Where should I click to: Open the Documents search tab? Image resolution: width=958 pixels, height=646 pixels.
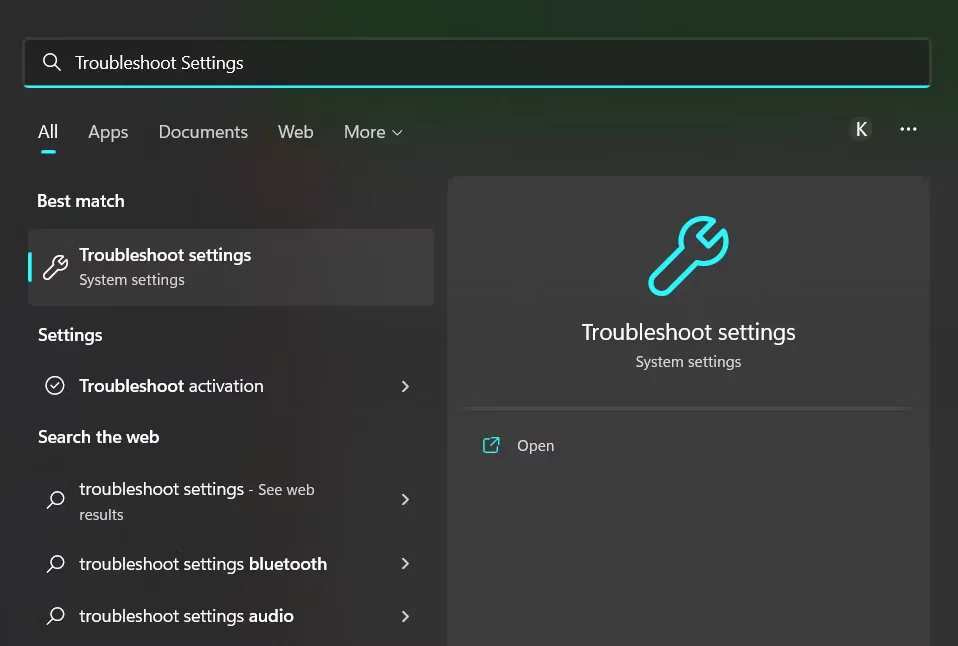(203, 131)
